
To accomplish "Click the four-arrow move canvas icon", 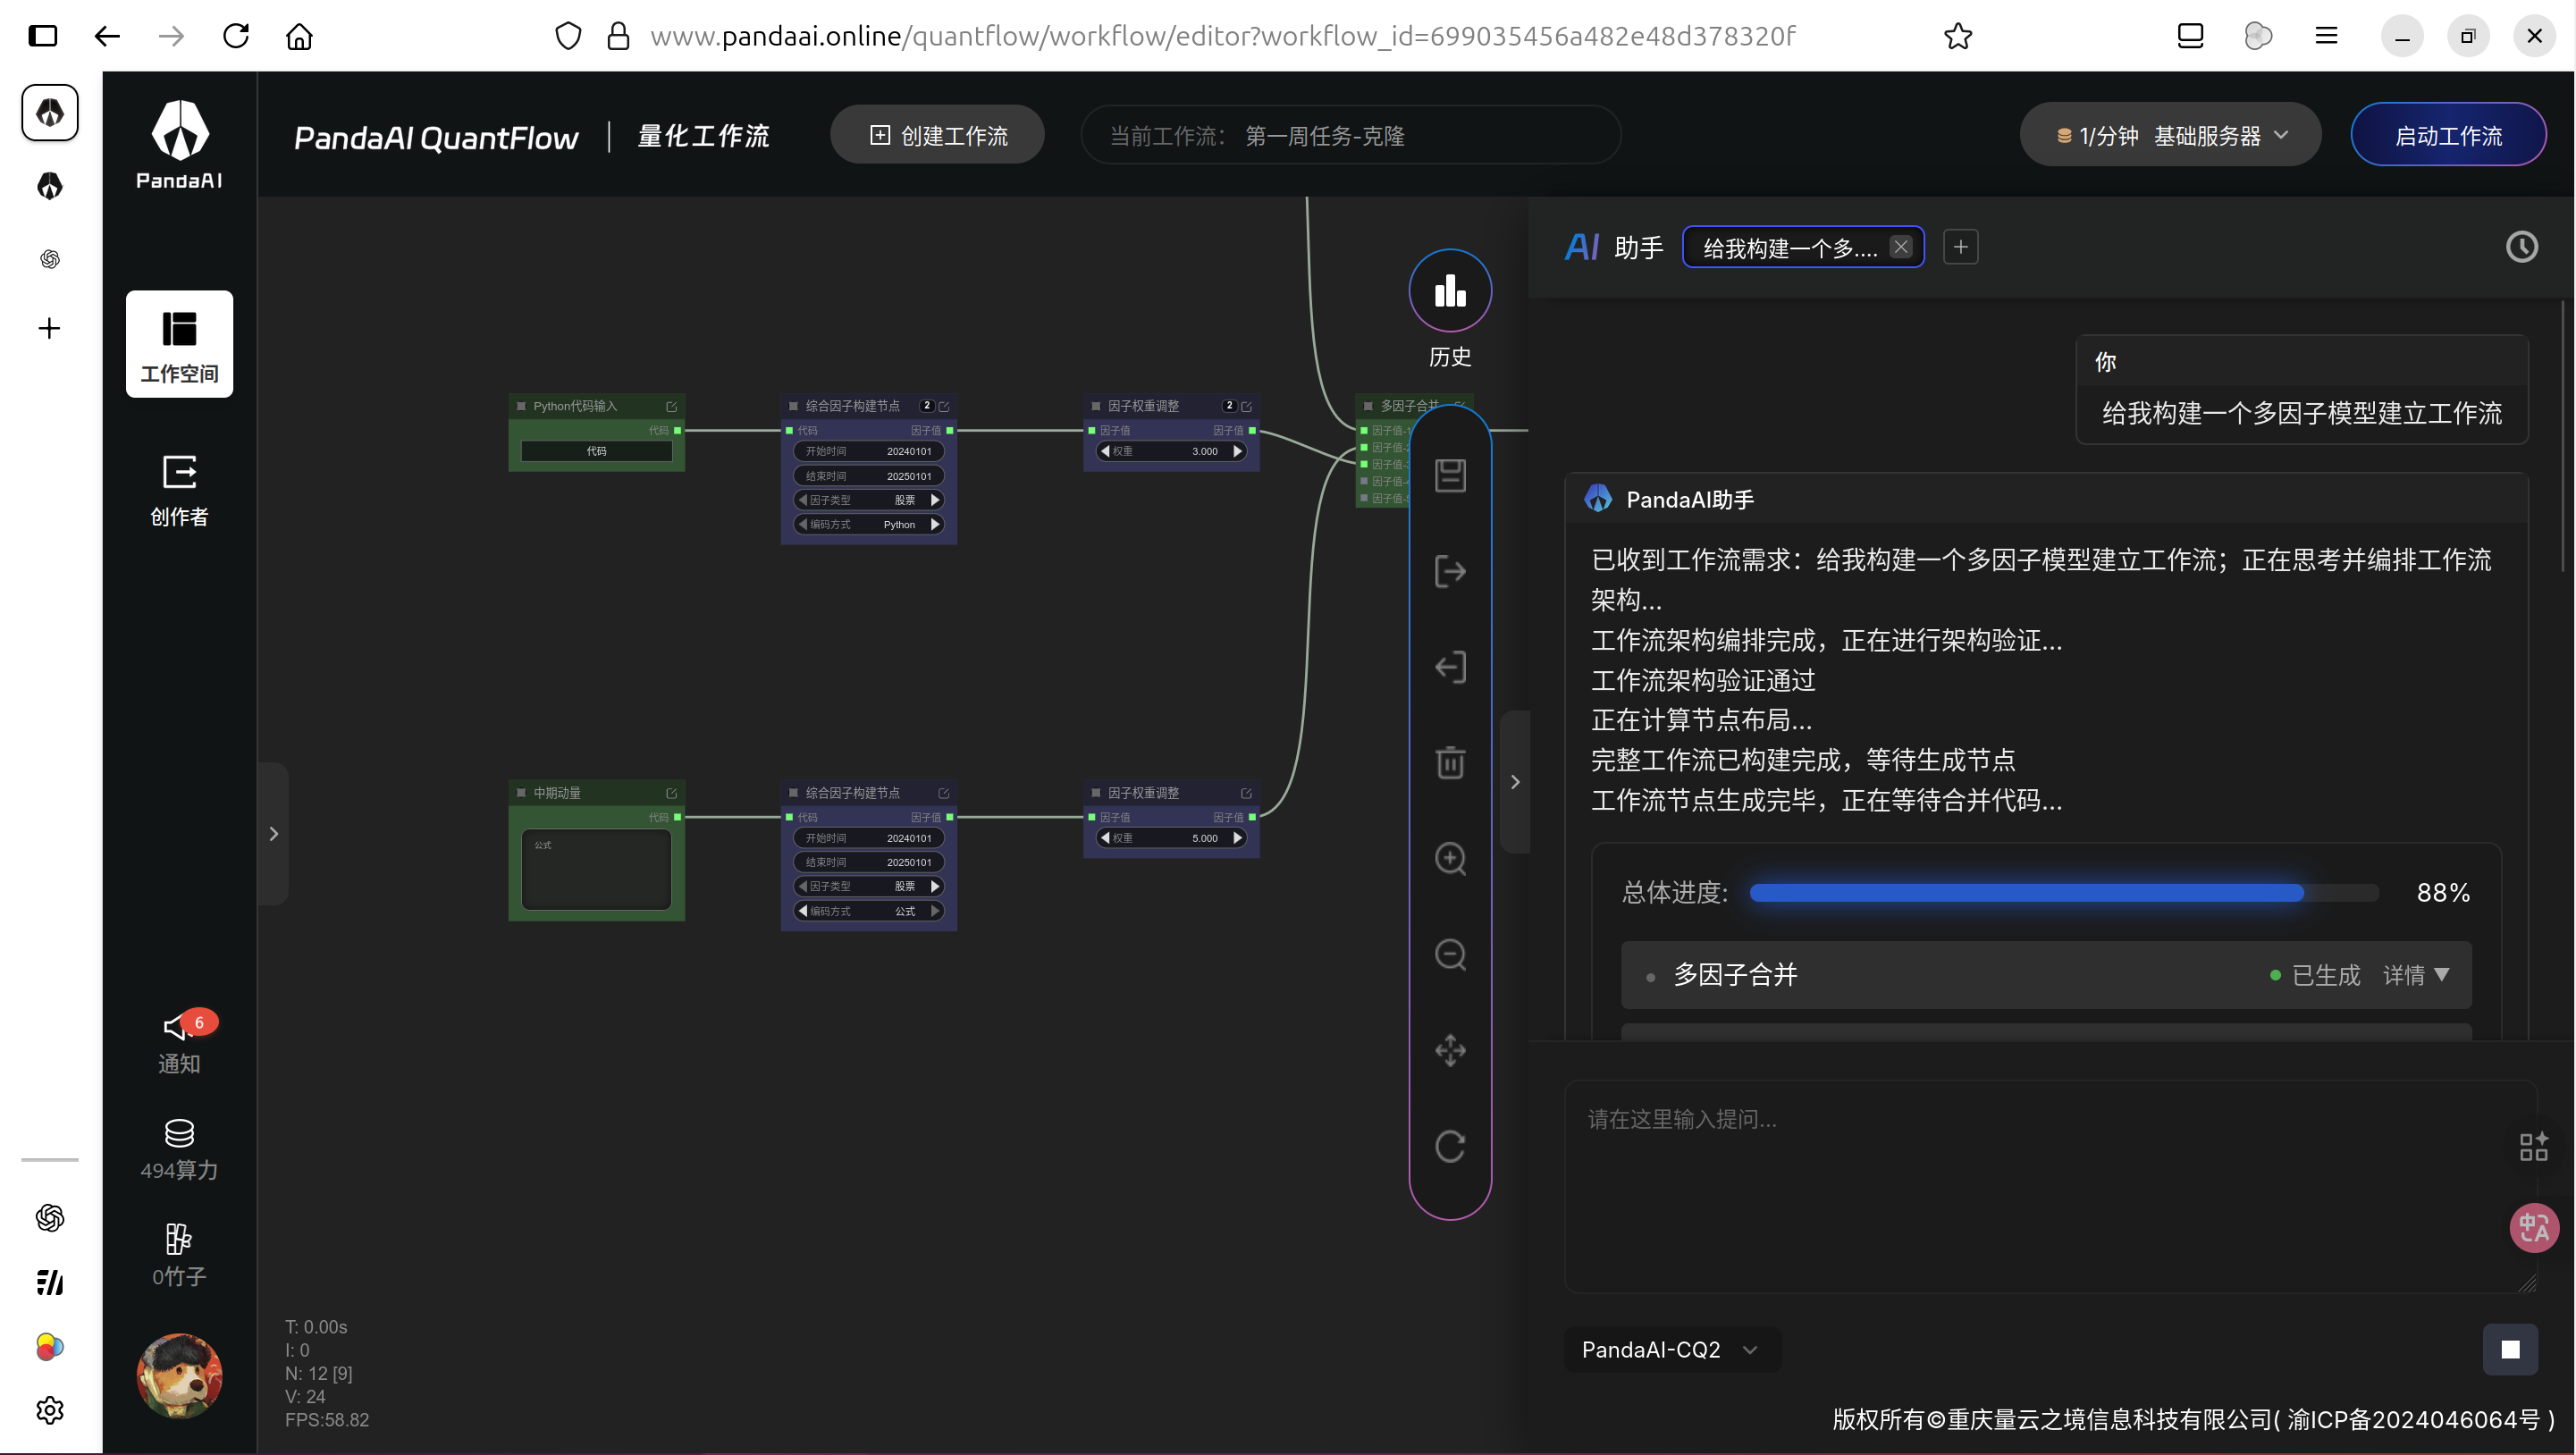I will (1450, 1050).
